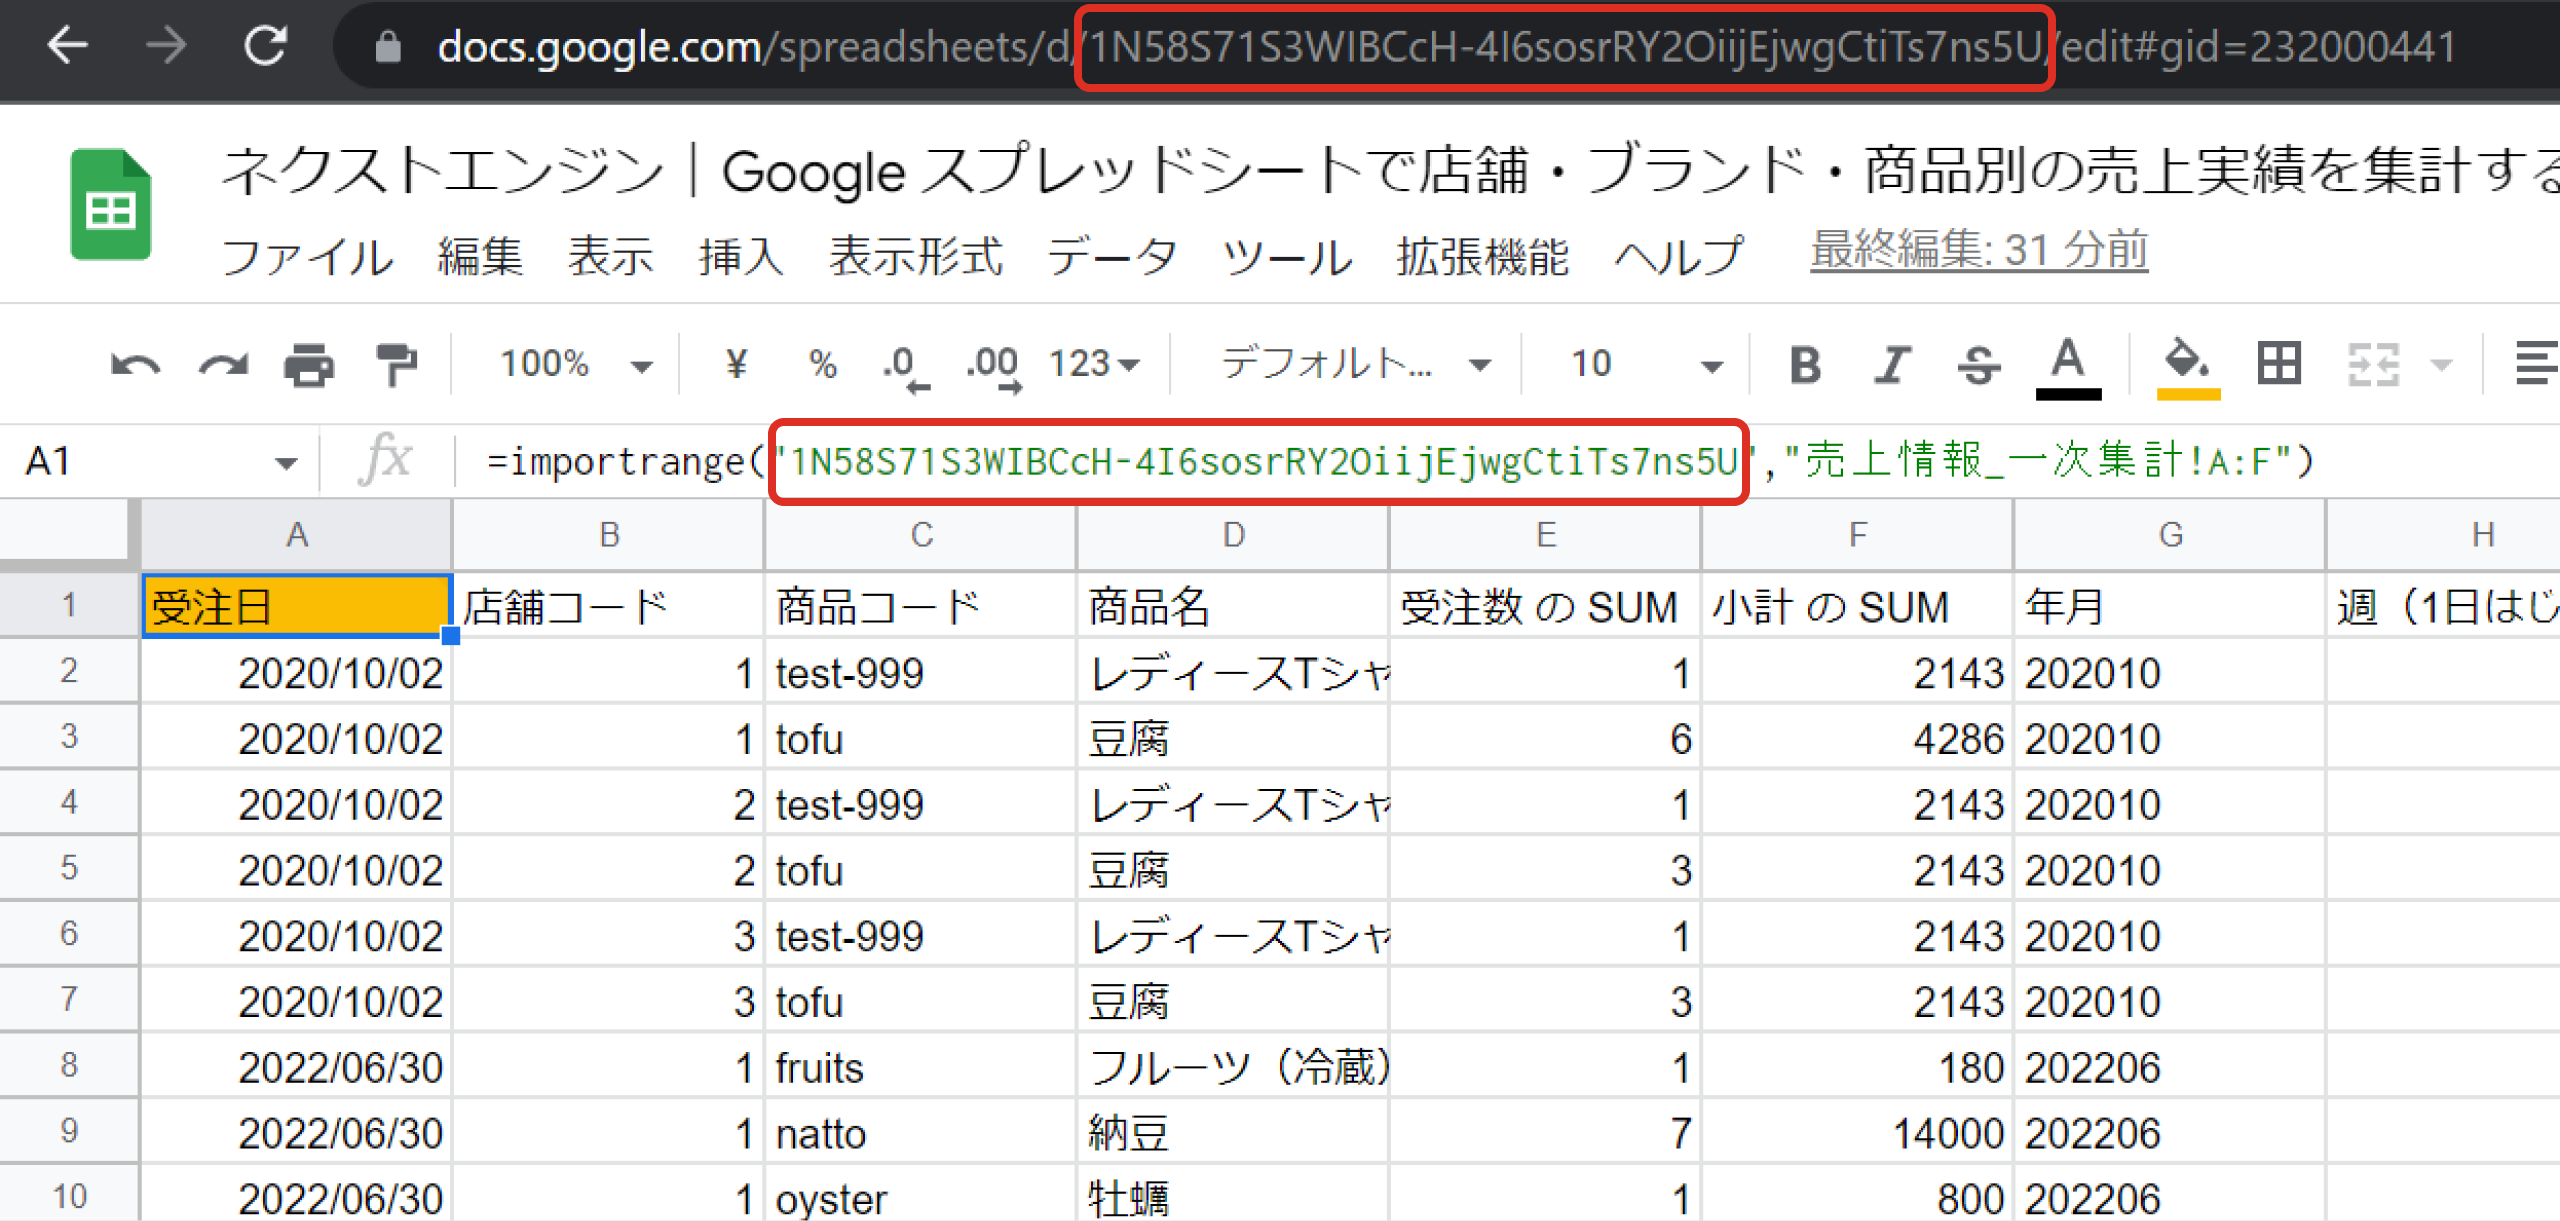Toggle strikethrough formatting

pos(1979,365)
